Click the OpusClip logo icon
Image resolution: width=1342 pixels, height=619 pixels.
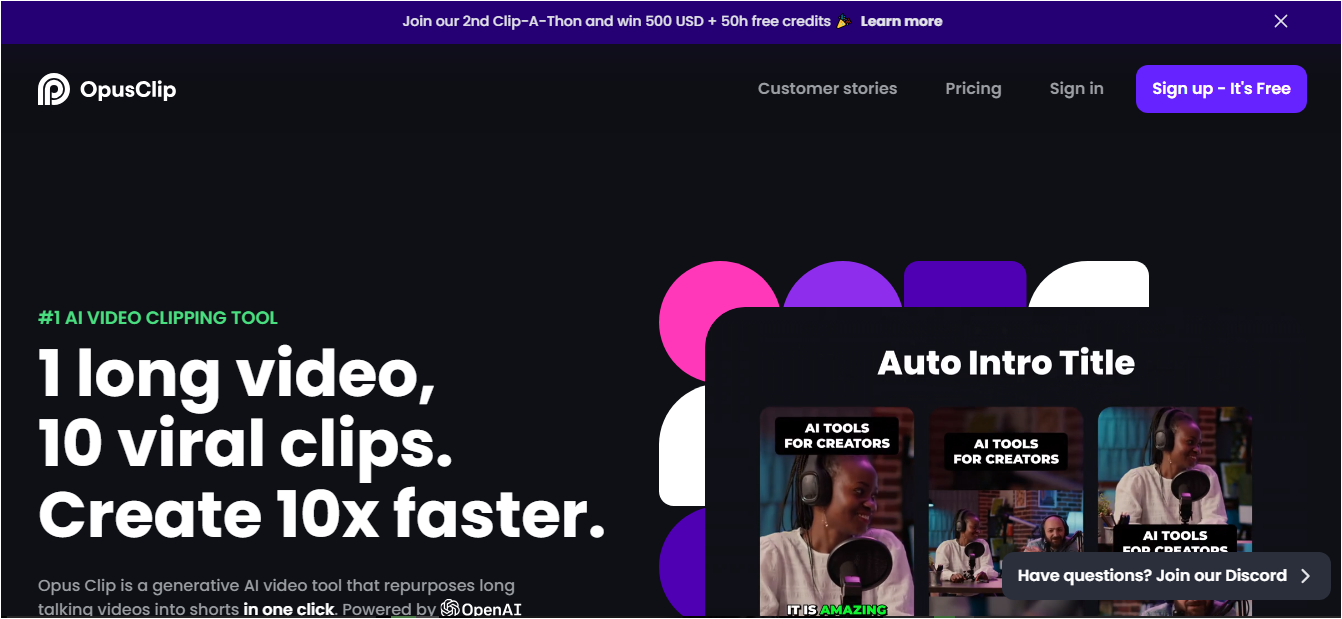(x=53, y=89)
